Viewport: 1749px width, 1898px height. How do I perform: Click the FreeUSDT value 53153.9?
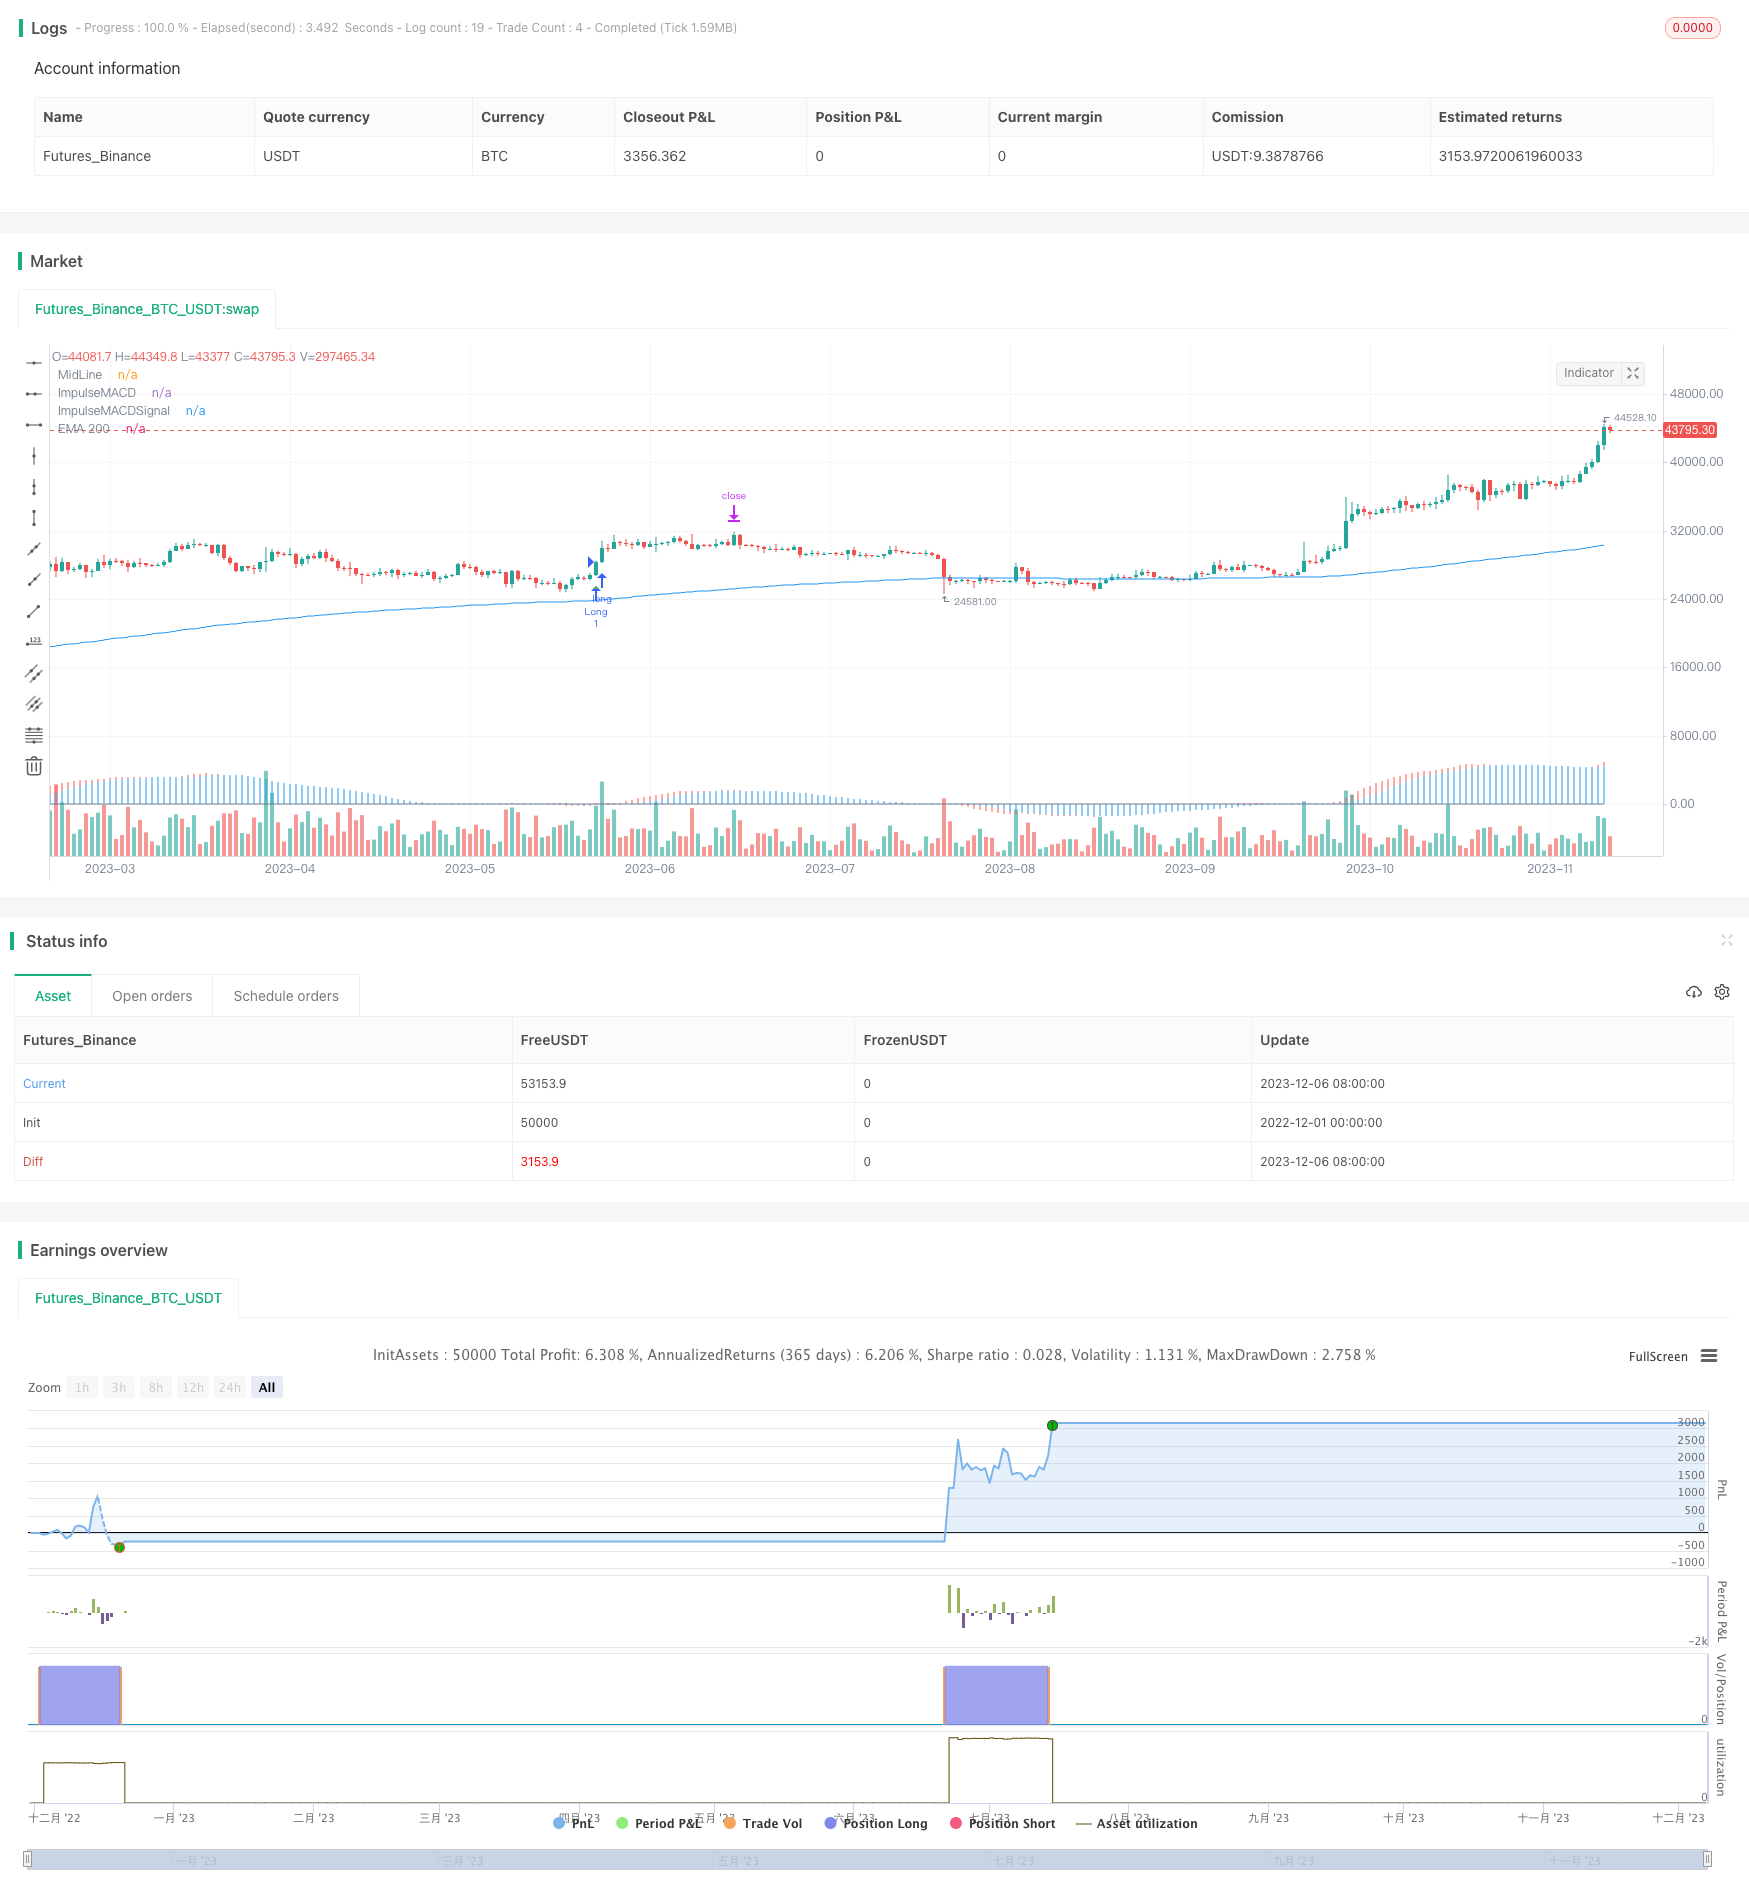click(543, 1083)
